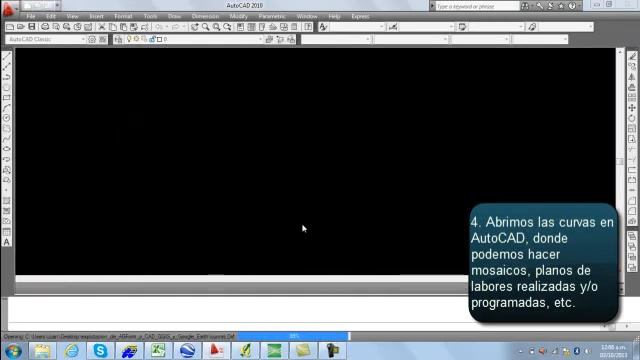
Task: Click the keyword search input field
Action: [x=478, y=6]
